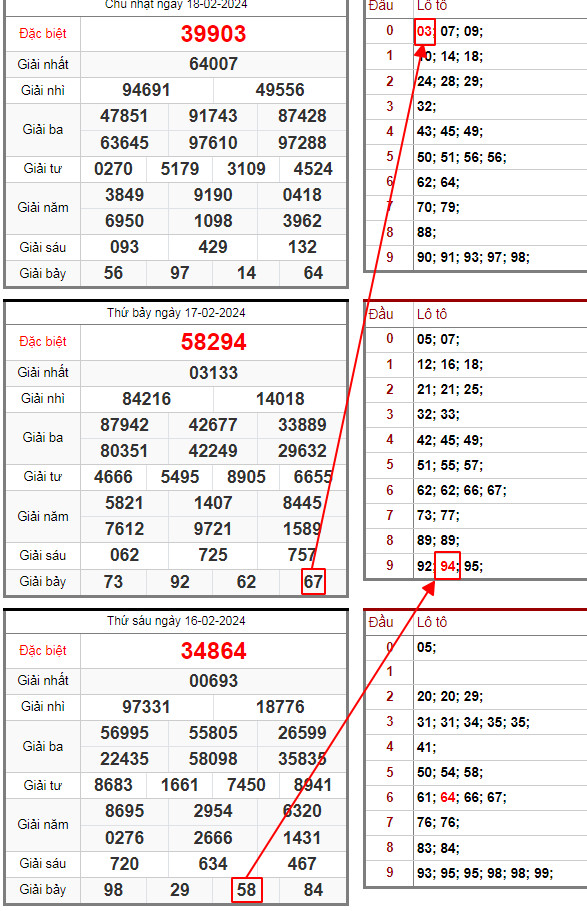Click the red lô tô number 64
The image size is (587, 911).
pyautogui.click(x=448, y=797)
